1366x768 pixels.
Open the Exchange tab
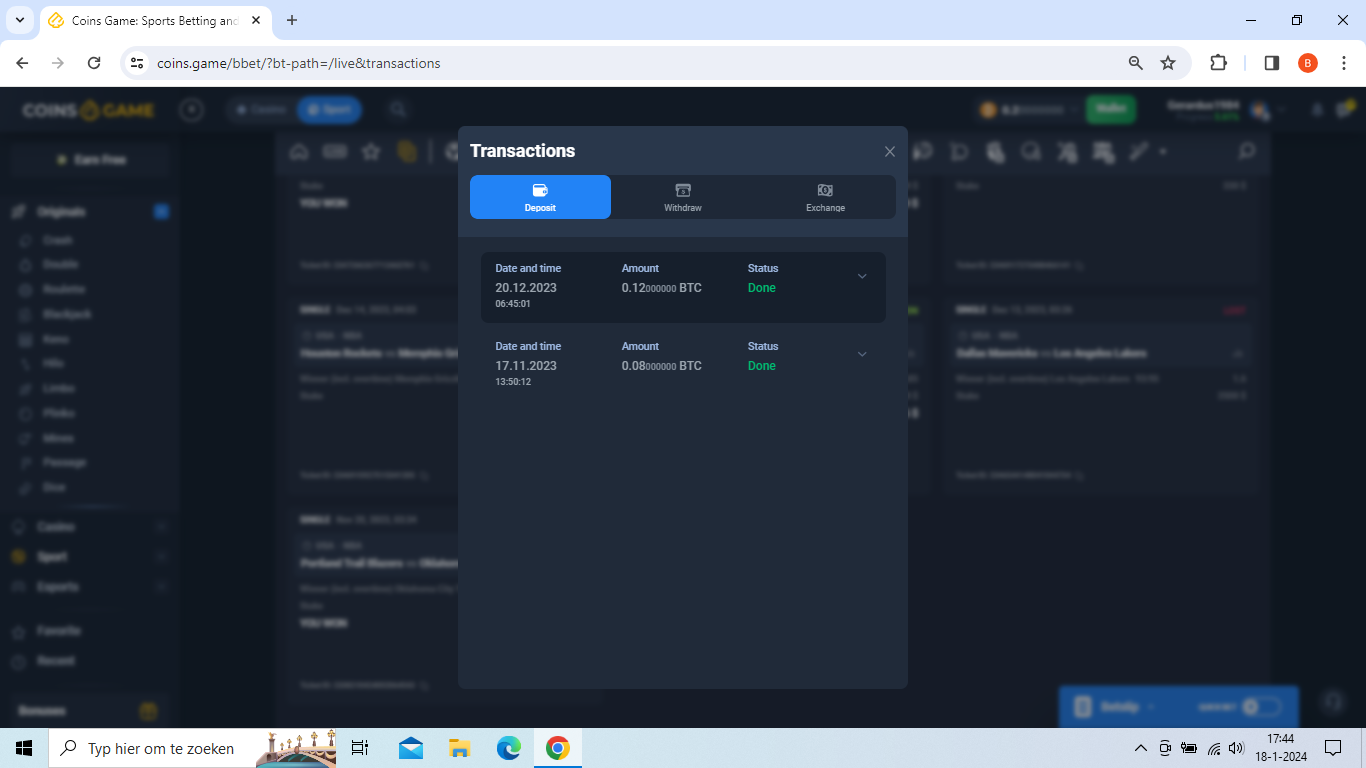tap(825, 197)
